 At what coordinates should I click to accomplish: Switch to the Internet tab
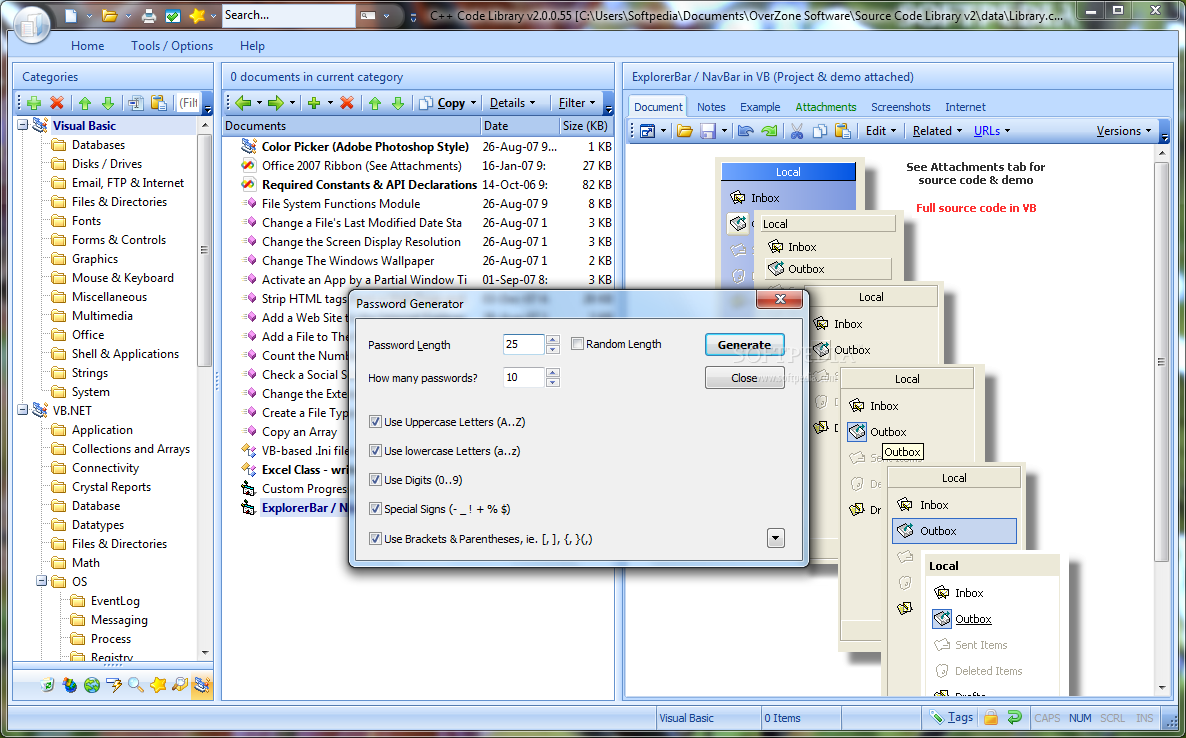pyautogui.click(x=965, y=107)
